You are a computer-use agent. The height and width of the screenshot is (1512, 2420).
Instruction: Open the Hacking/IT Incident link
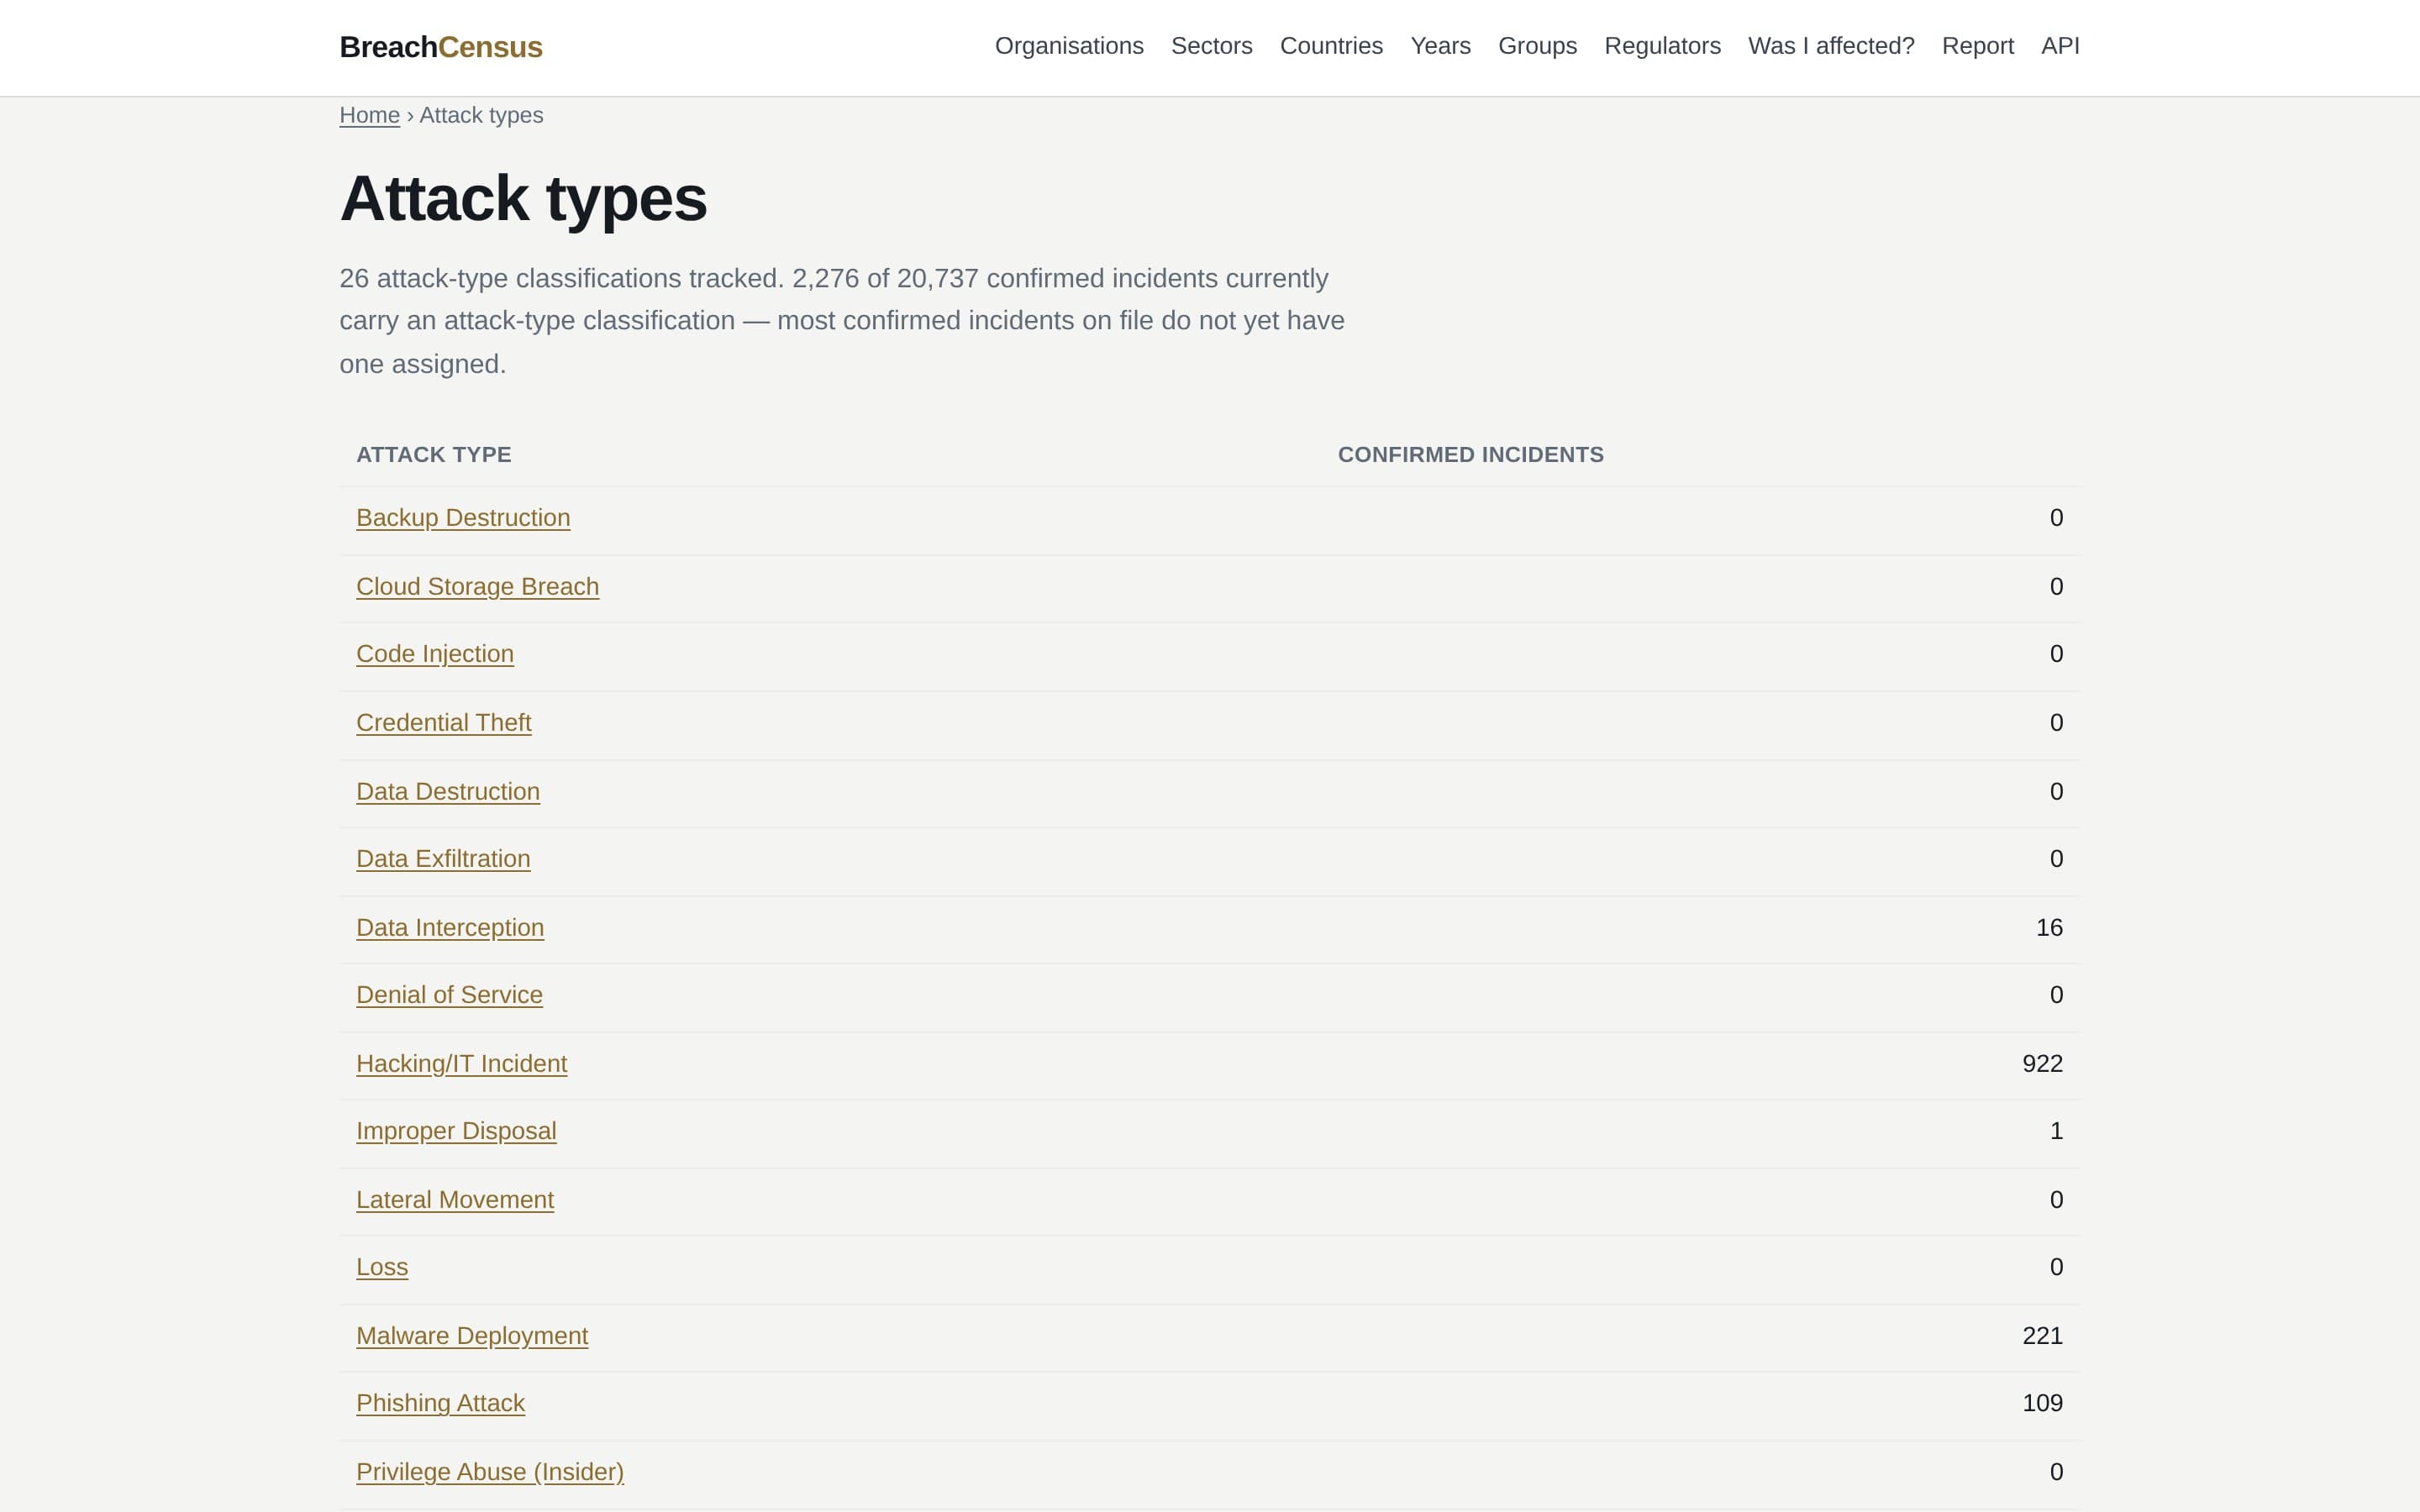tap(461, 1064)
